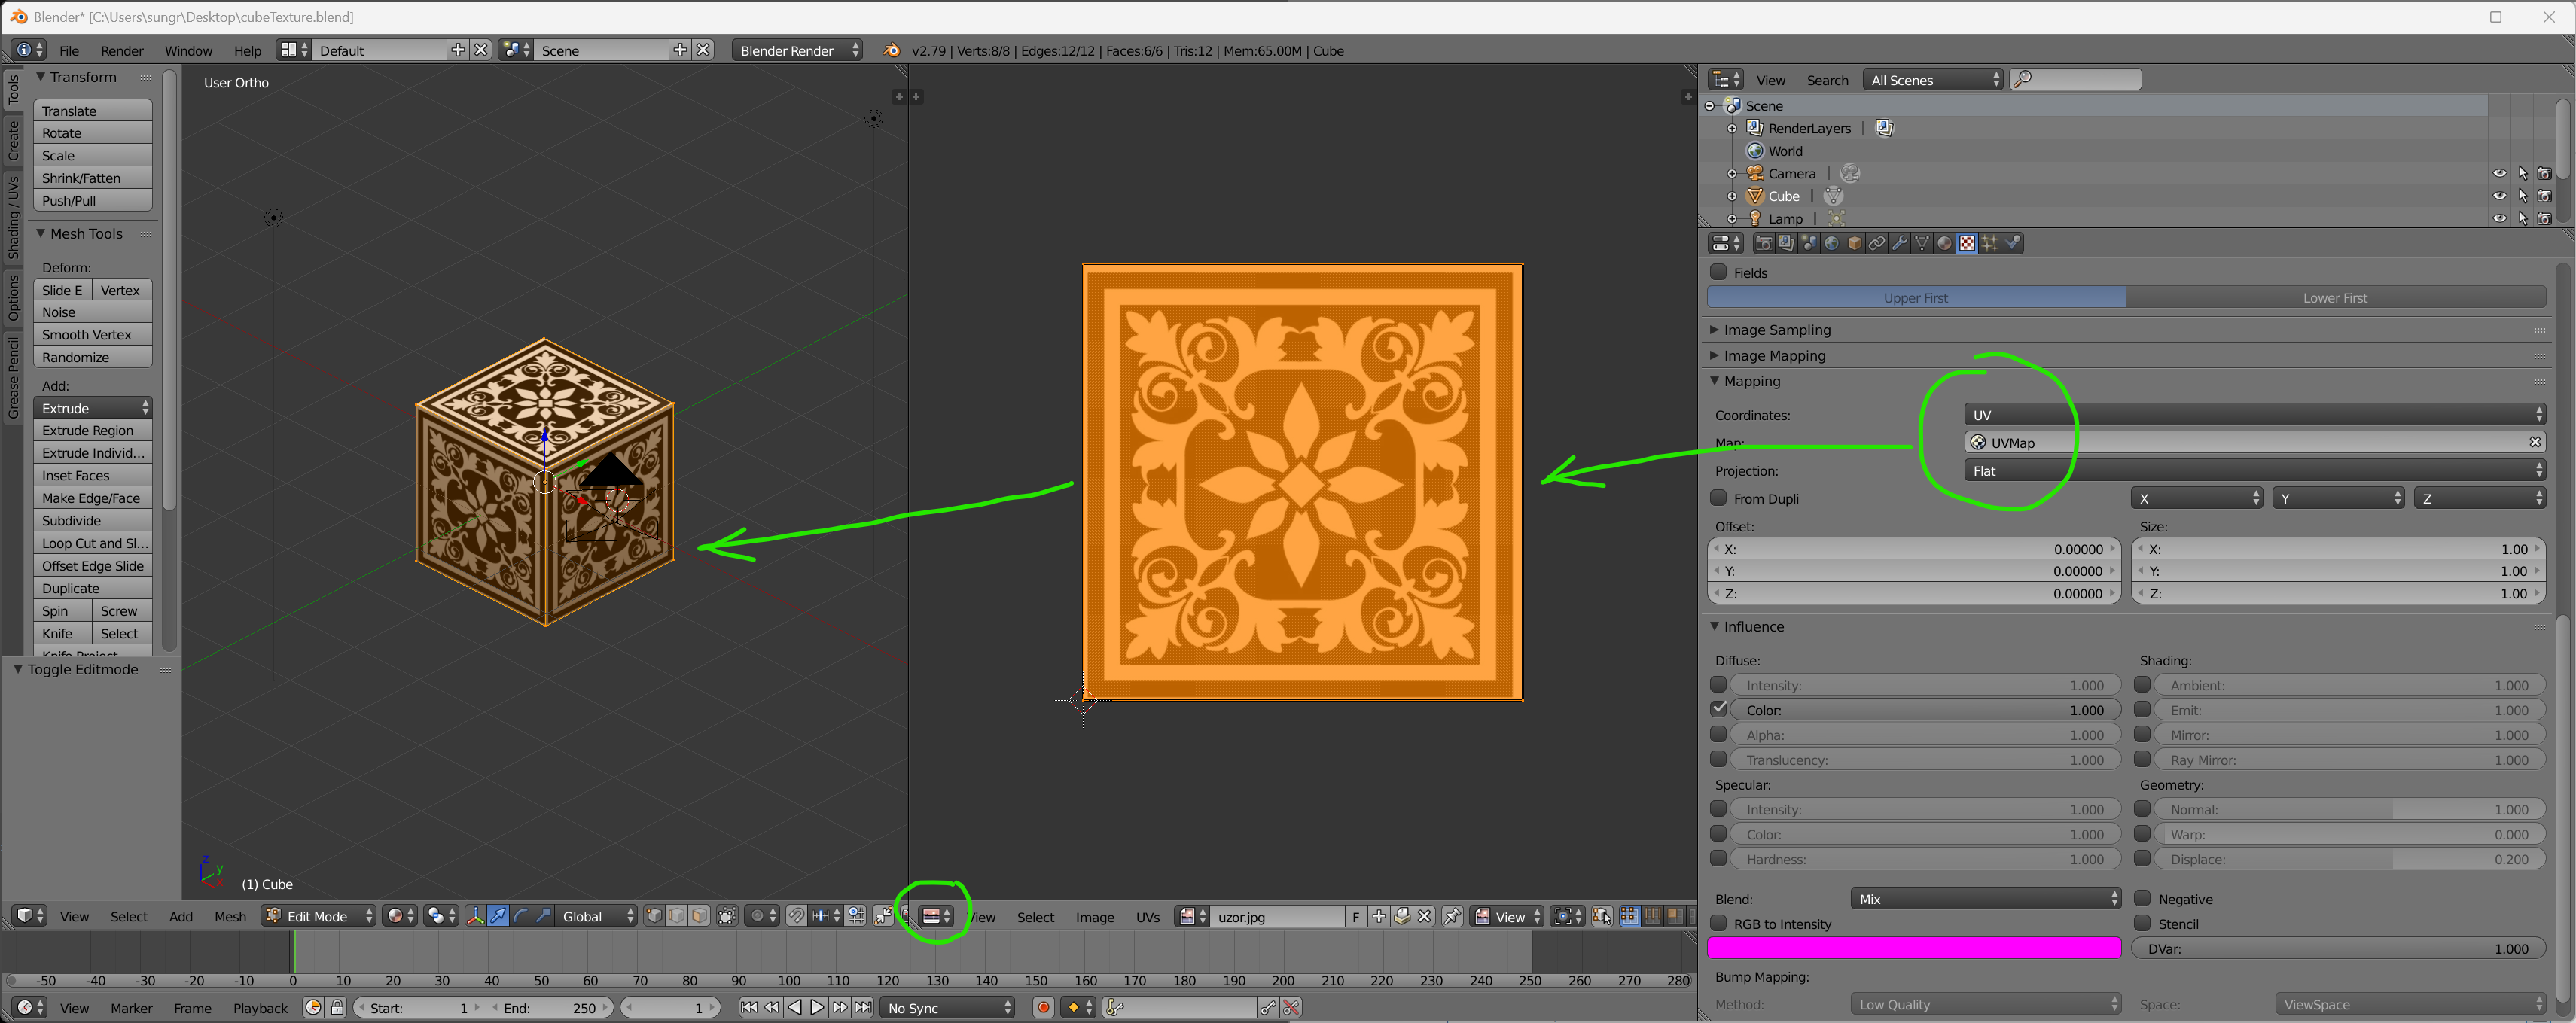
Task: Click the Subdivide mesh tool button
Action: click(x=92, y=520)
